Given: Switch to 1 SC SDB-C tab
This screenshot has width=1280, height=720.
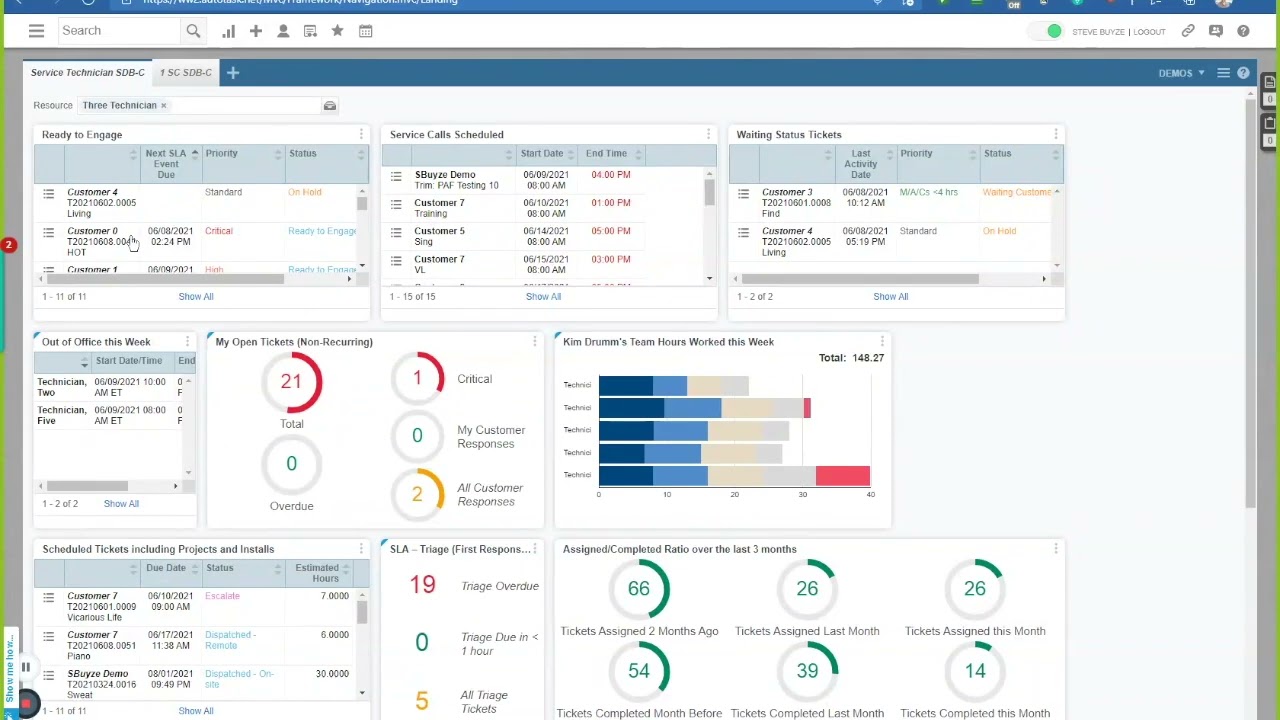Looking at the screenshot, I should click(x=186, y=73).
